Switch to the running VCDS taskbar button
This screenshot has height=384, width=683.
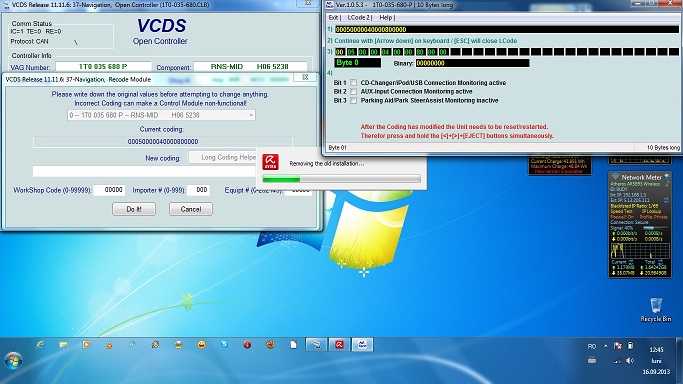316,345
